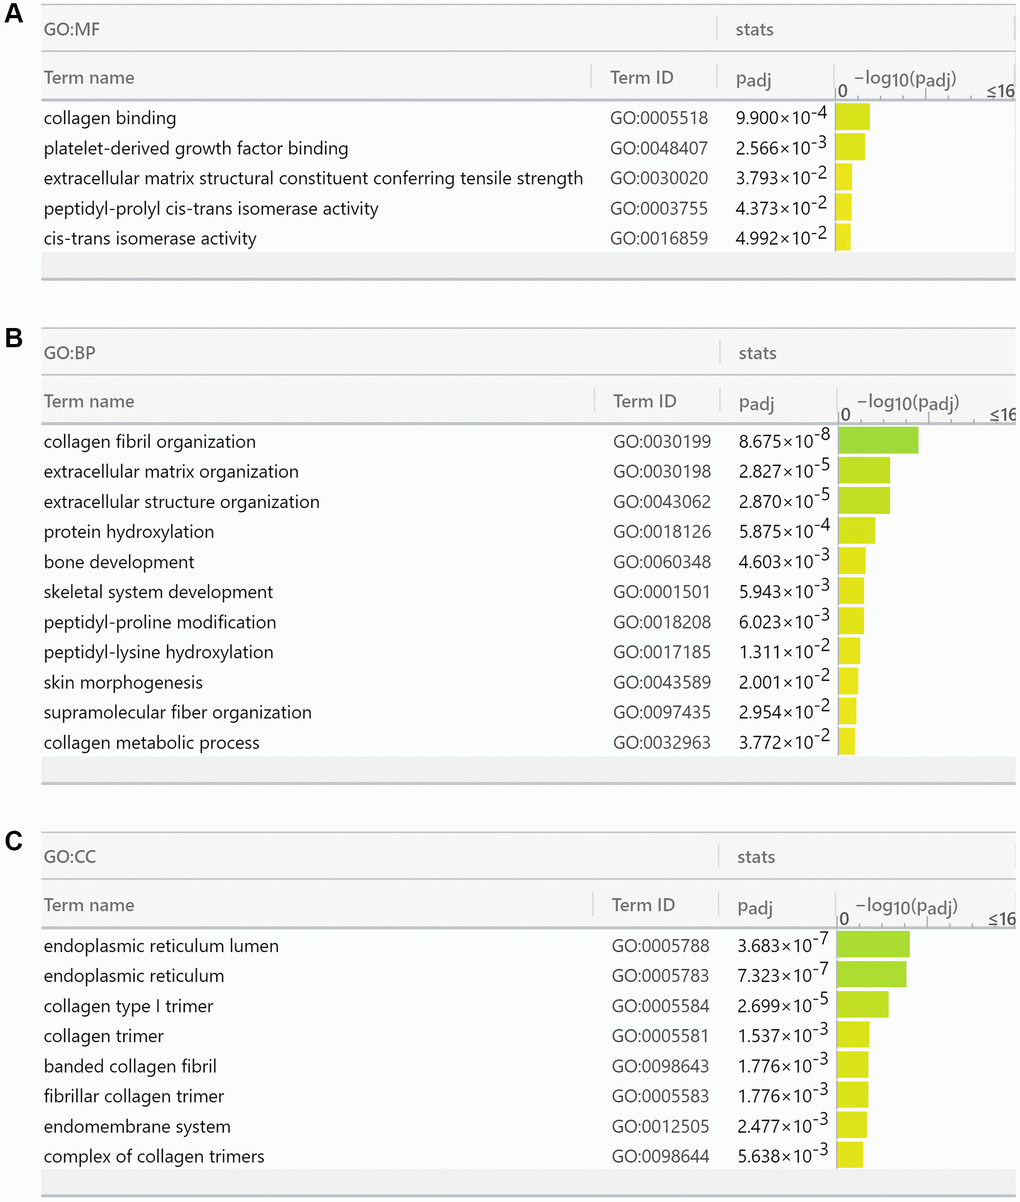1020x1202 pixels.
Task: Click the bone development term name
Action: coord(119,562)
